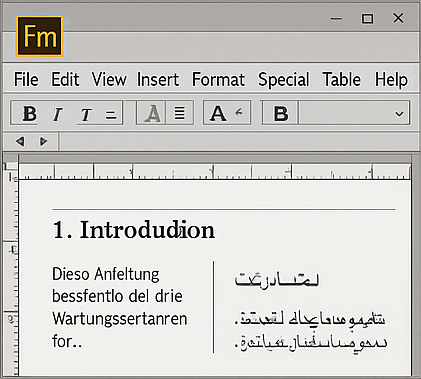The width and height of the screenshot is (421, 379).
Task: Click the right-pointing triangle arrow
Action: [x=43, y=141]
